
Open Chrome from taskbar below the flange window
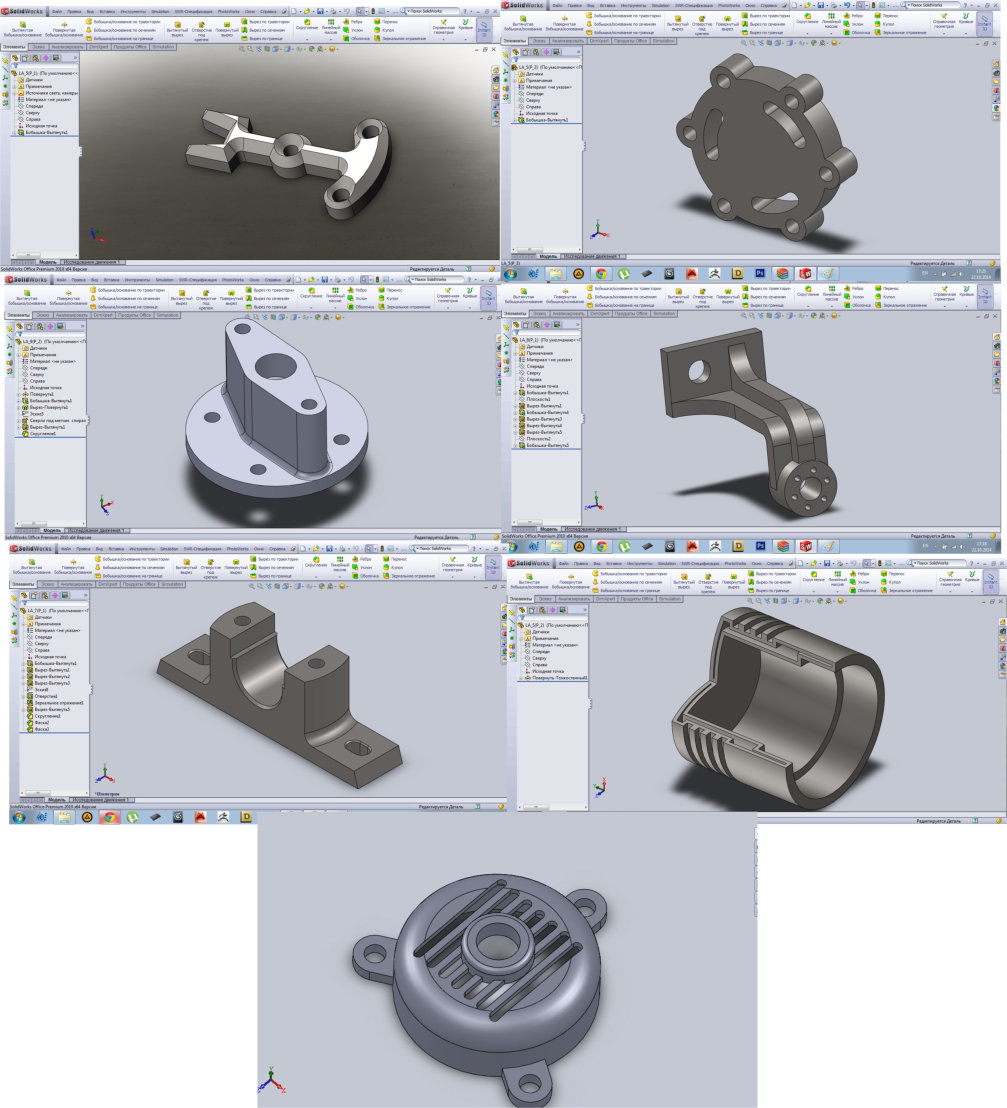point(601,273)
